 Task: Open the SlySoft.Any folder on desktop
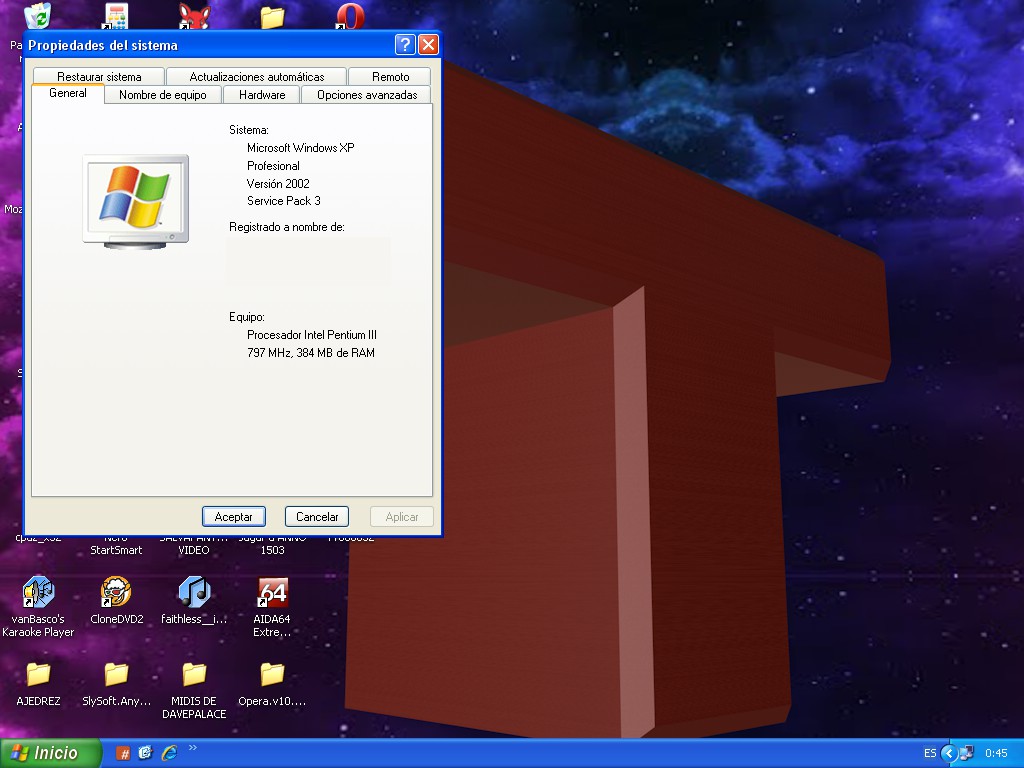tap(116, 675)
